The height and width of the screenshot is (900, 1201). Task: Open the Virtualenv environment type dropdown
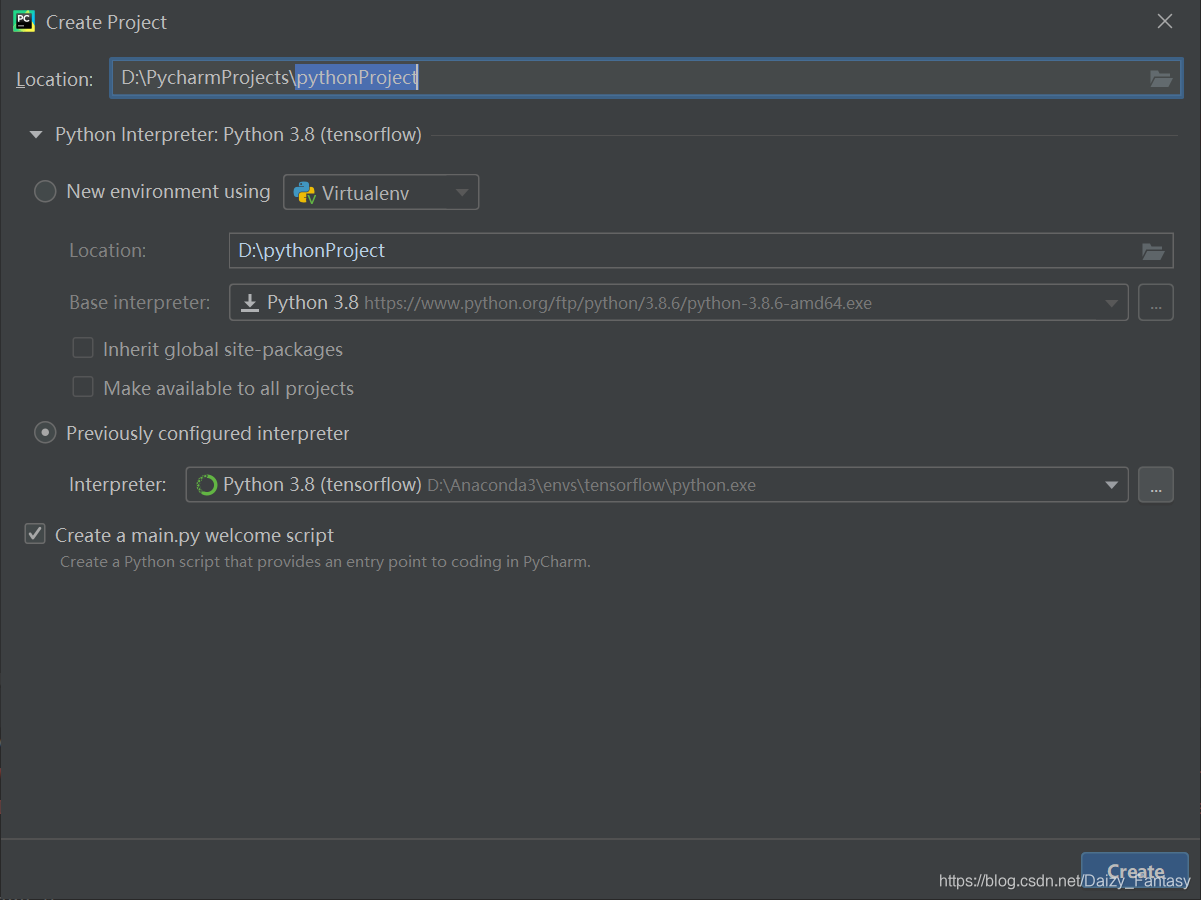coord(381,192)
